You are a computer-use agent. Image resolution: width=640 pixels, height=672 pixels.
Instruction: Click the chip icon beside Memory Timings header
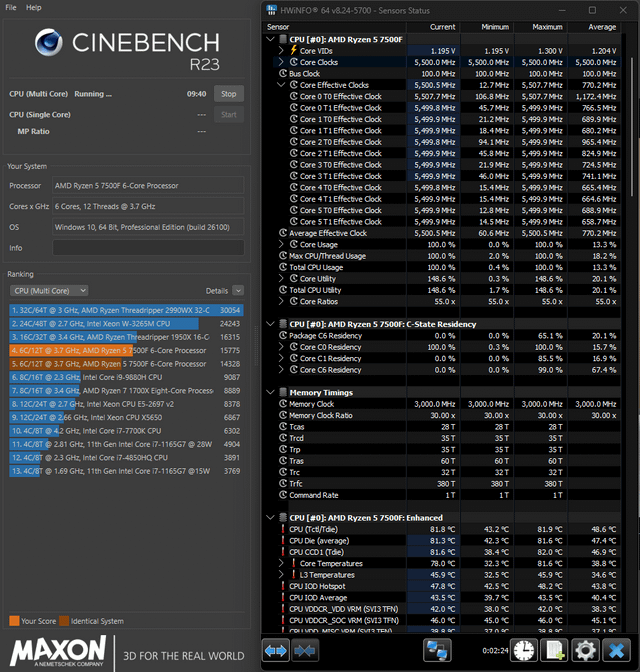tap(283, 392)
